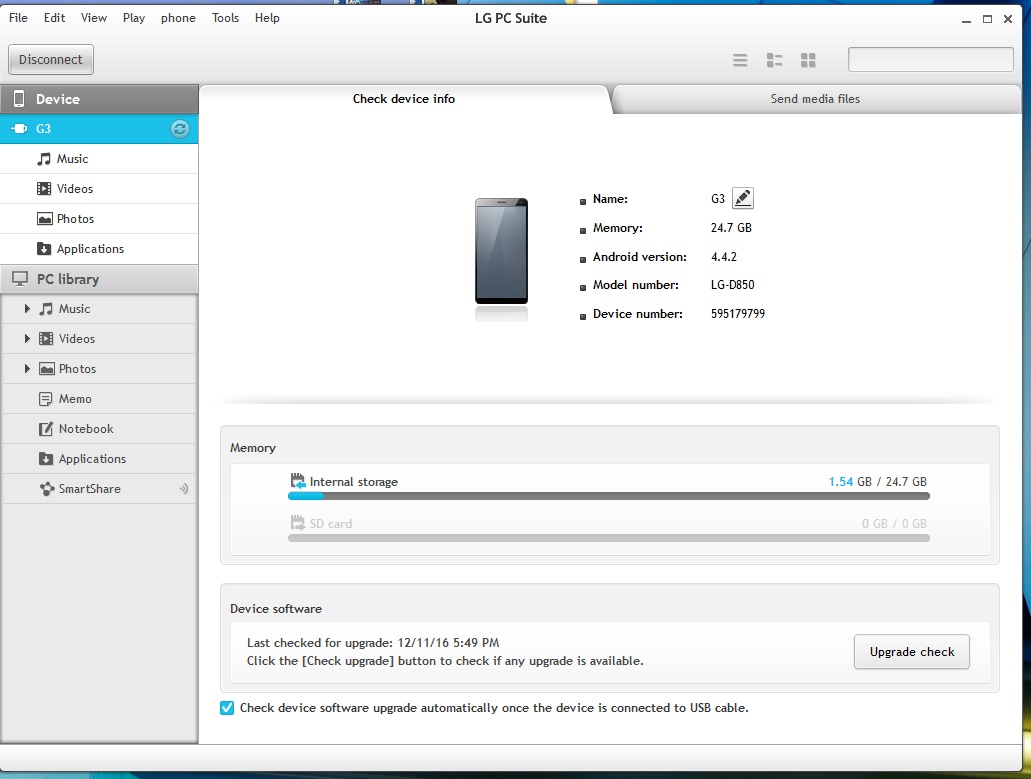Click Last checked for upgrade date text
This screenshot has width=1031, height=779.
pyautogui.click(x=373, y=643)
